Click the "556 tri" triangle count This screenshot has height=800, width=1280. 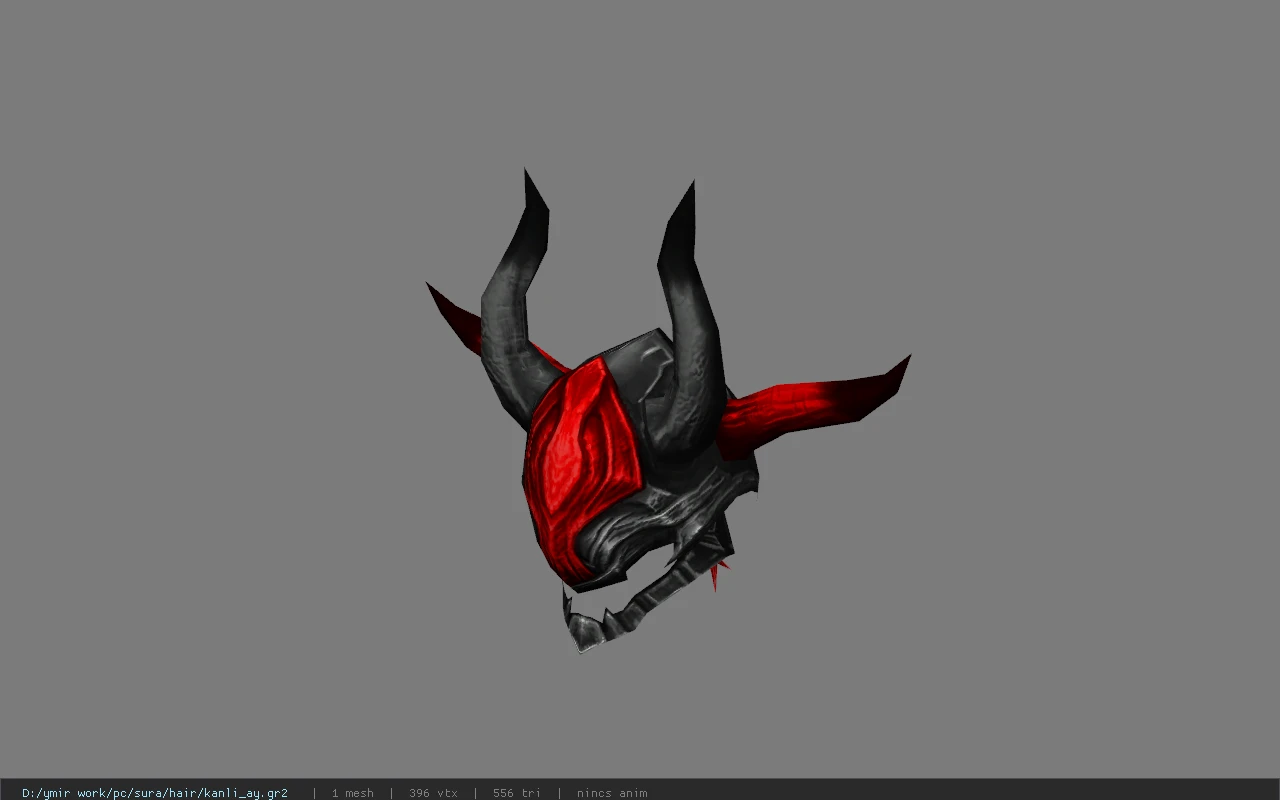516,793
